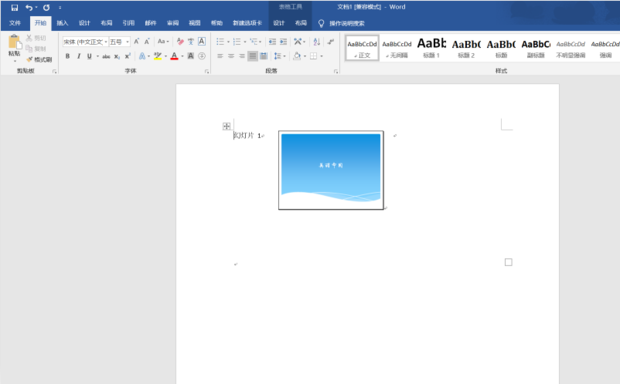Open the Table Tools 布局 tab
Image resolution: width=620 pixels, height=384 pixels.
(301, 23)
